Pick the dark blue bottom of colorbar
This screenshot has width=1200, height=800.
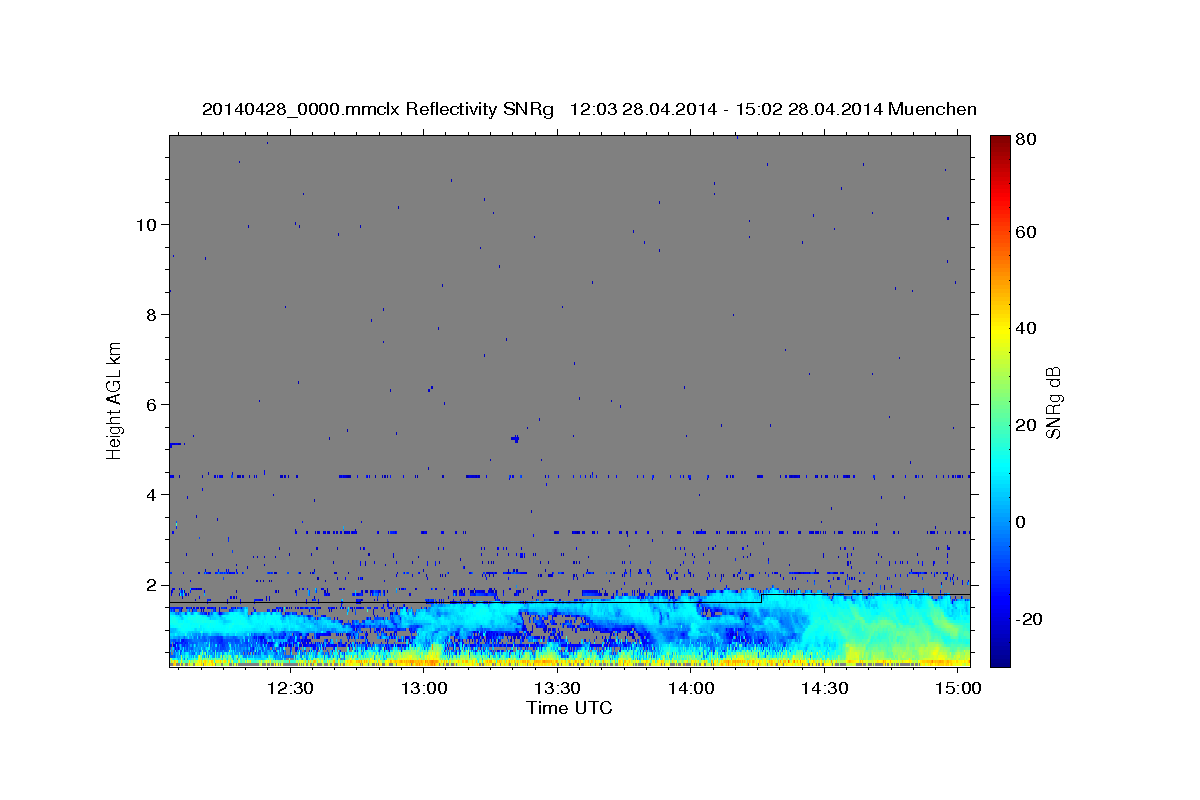pyautogui.click(x=999, y=655)
